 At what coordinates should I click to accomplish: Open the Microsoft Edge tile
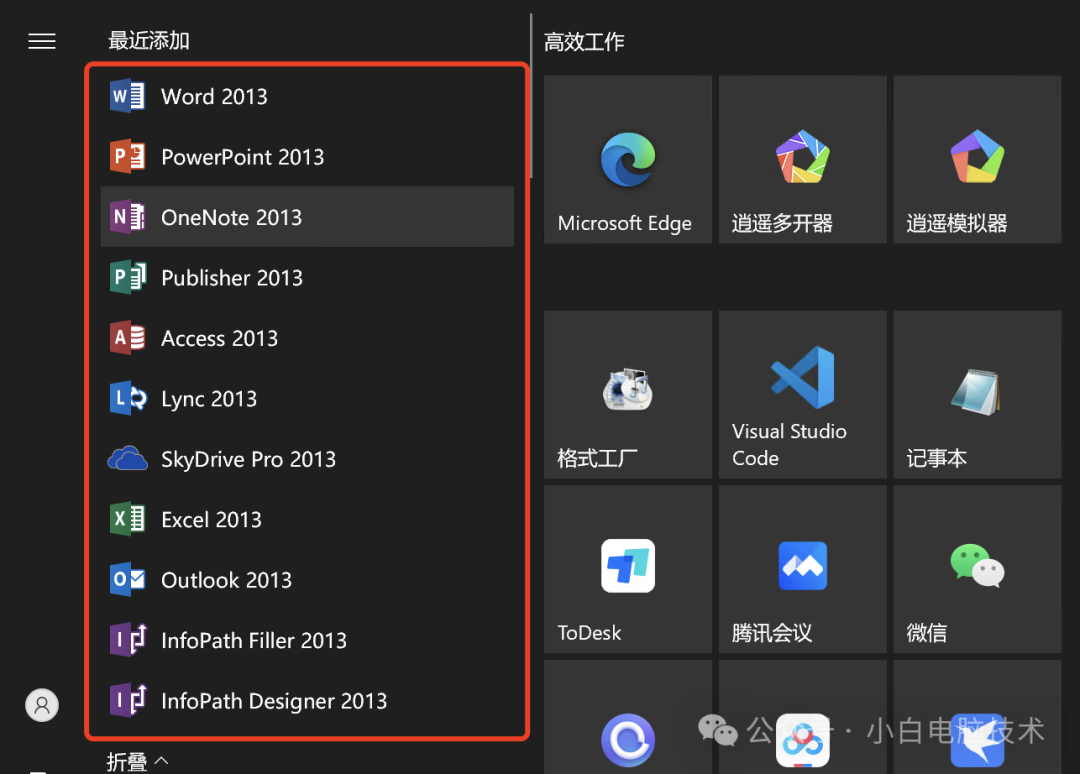(x=627, y=159)
